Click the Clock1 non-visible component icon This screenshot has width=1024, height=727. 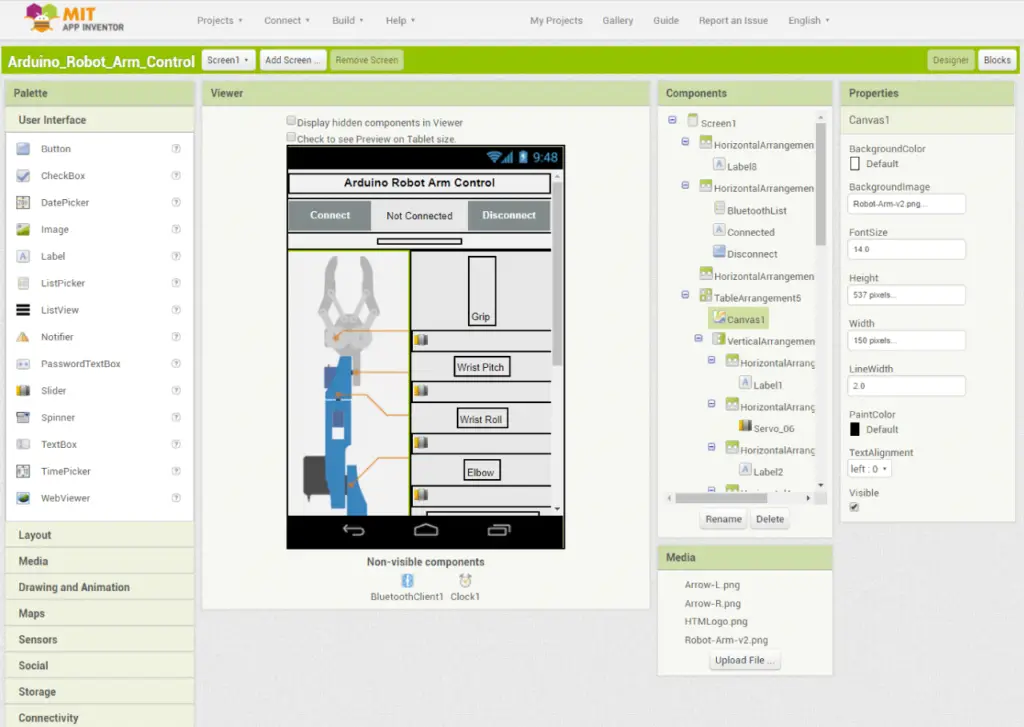[464, 580]
